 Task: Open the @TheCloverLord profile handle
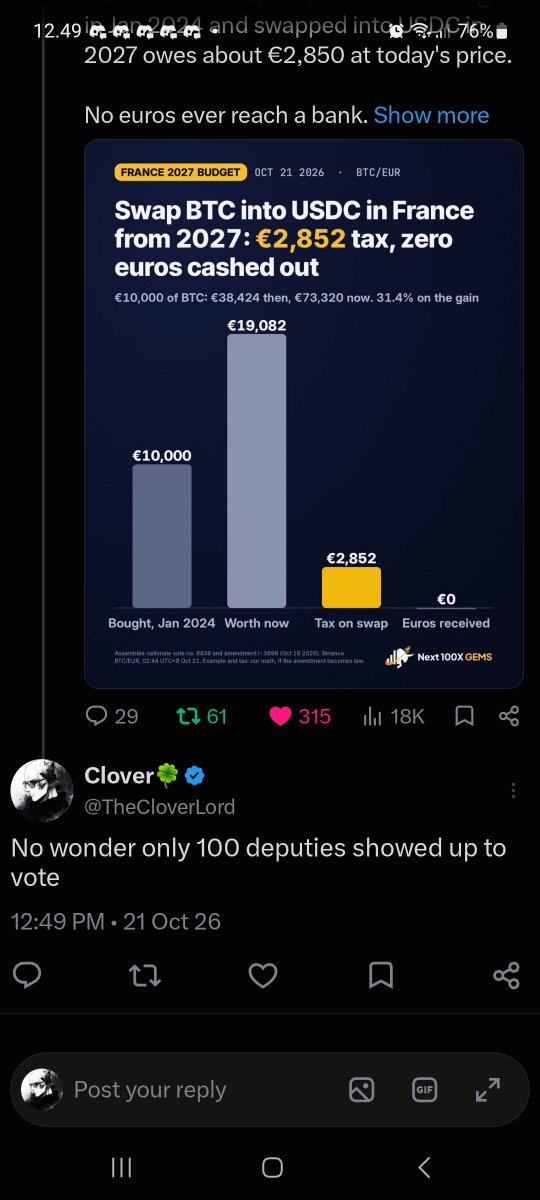(160, 806)
